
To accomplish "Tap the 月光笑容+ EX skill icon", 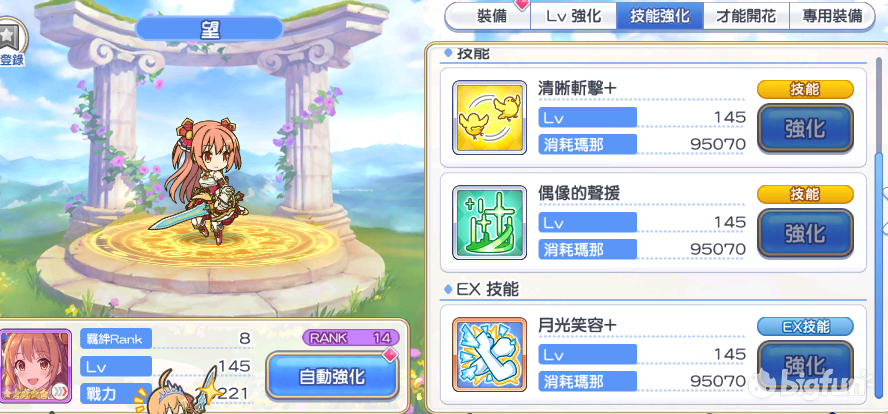I will [x=490, y=355].
